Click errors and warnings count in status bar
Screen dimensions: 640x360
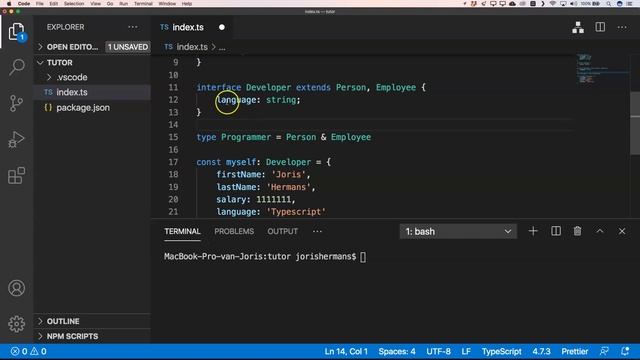pos(29,351)
